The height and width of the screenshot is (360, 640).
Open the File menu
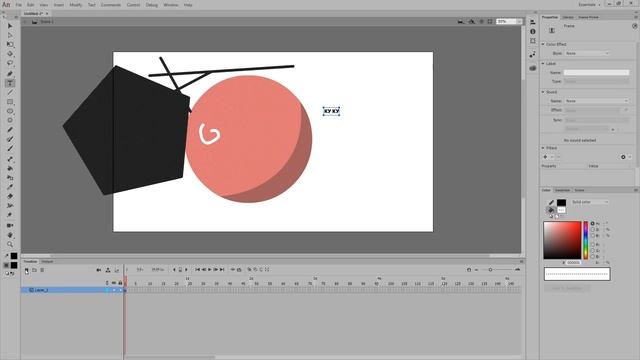(x=18, y=5)
